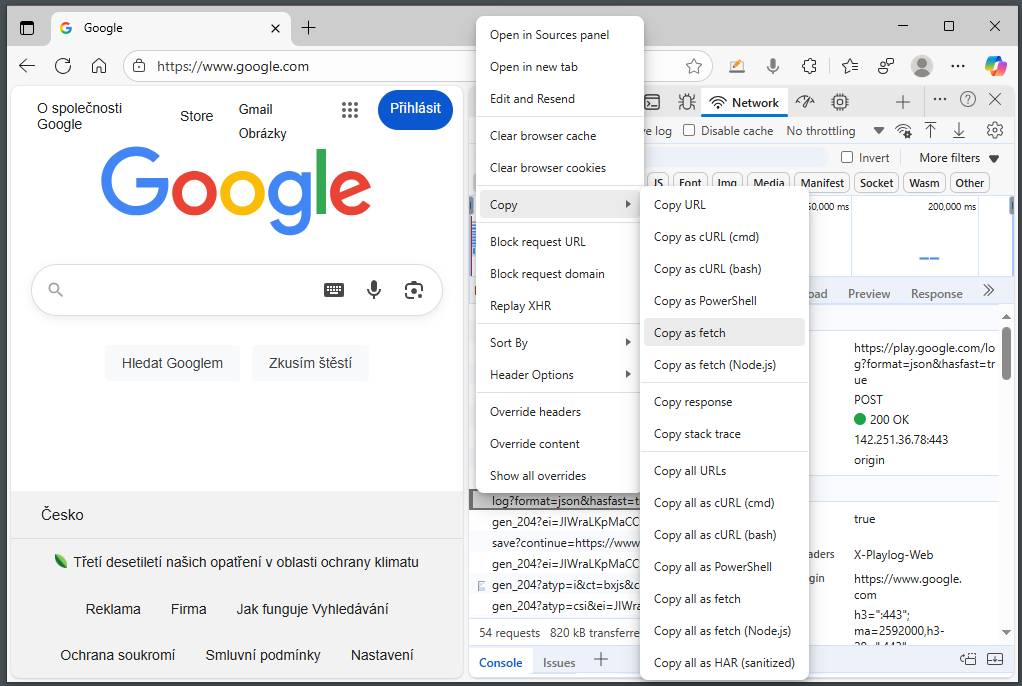Open the bug Sources tool icon
This screenshot has width=1022, height=686.
coord(686,102)
